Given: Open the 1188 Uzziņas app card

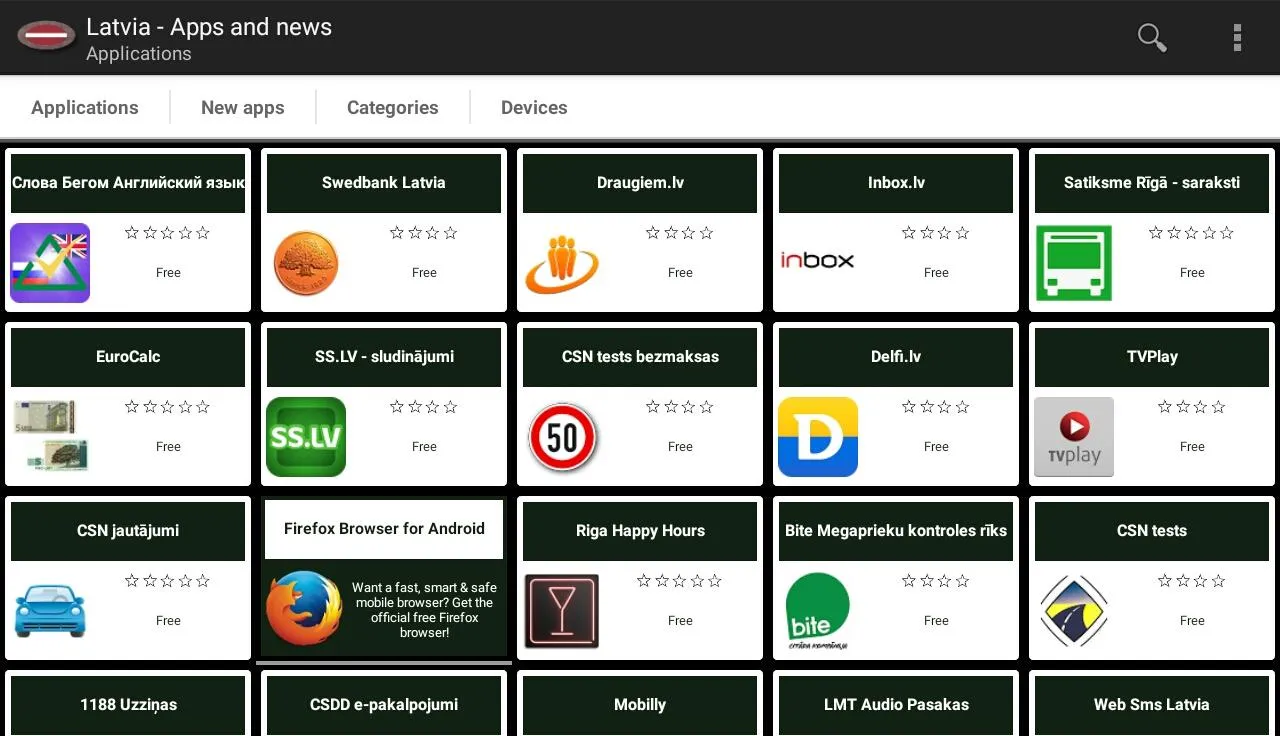Looking at the screenshot, I should pyautogui.click(x=128, y=704).
